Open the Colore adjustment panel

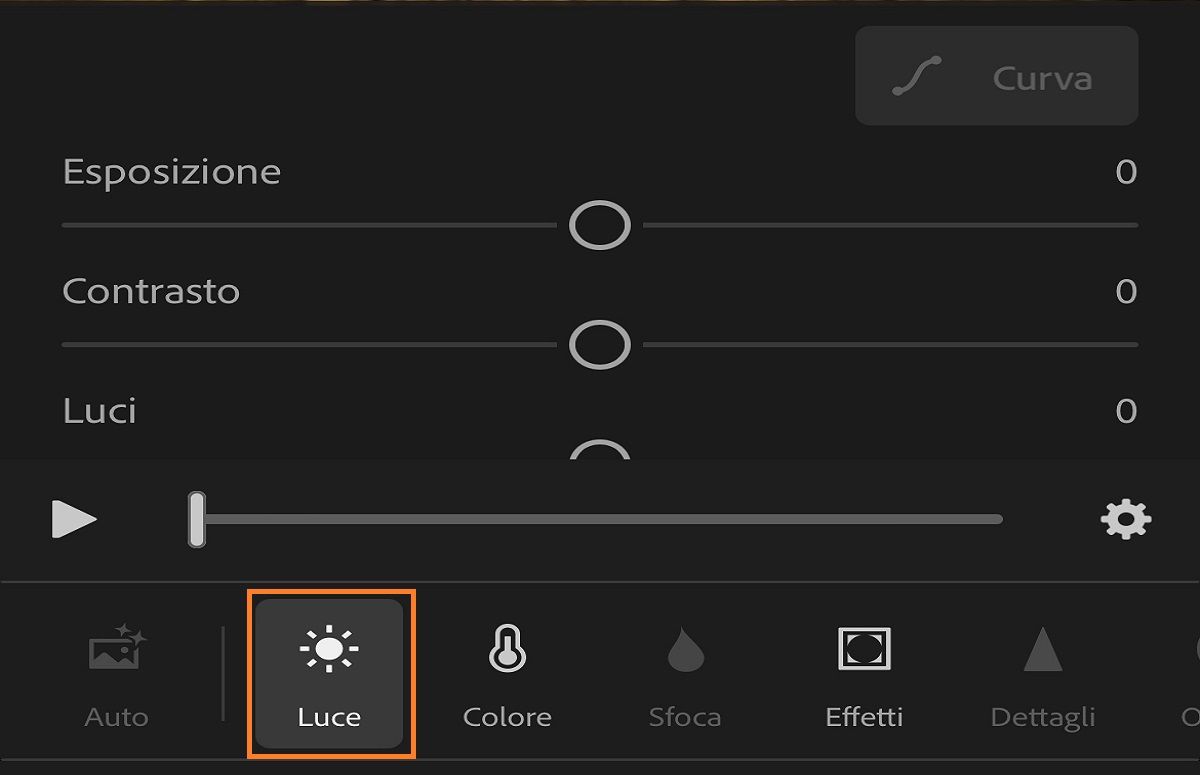pos(507,673)
